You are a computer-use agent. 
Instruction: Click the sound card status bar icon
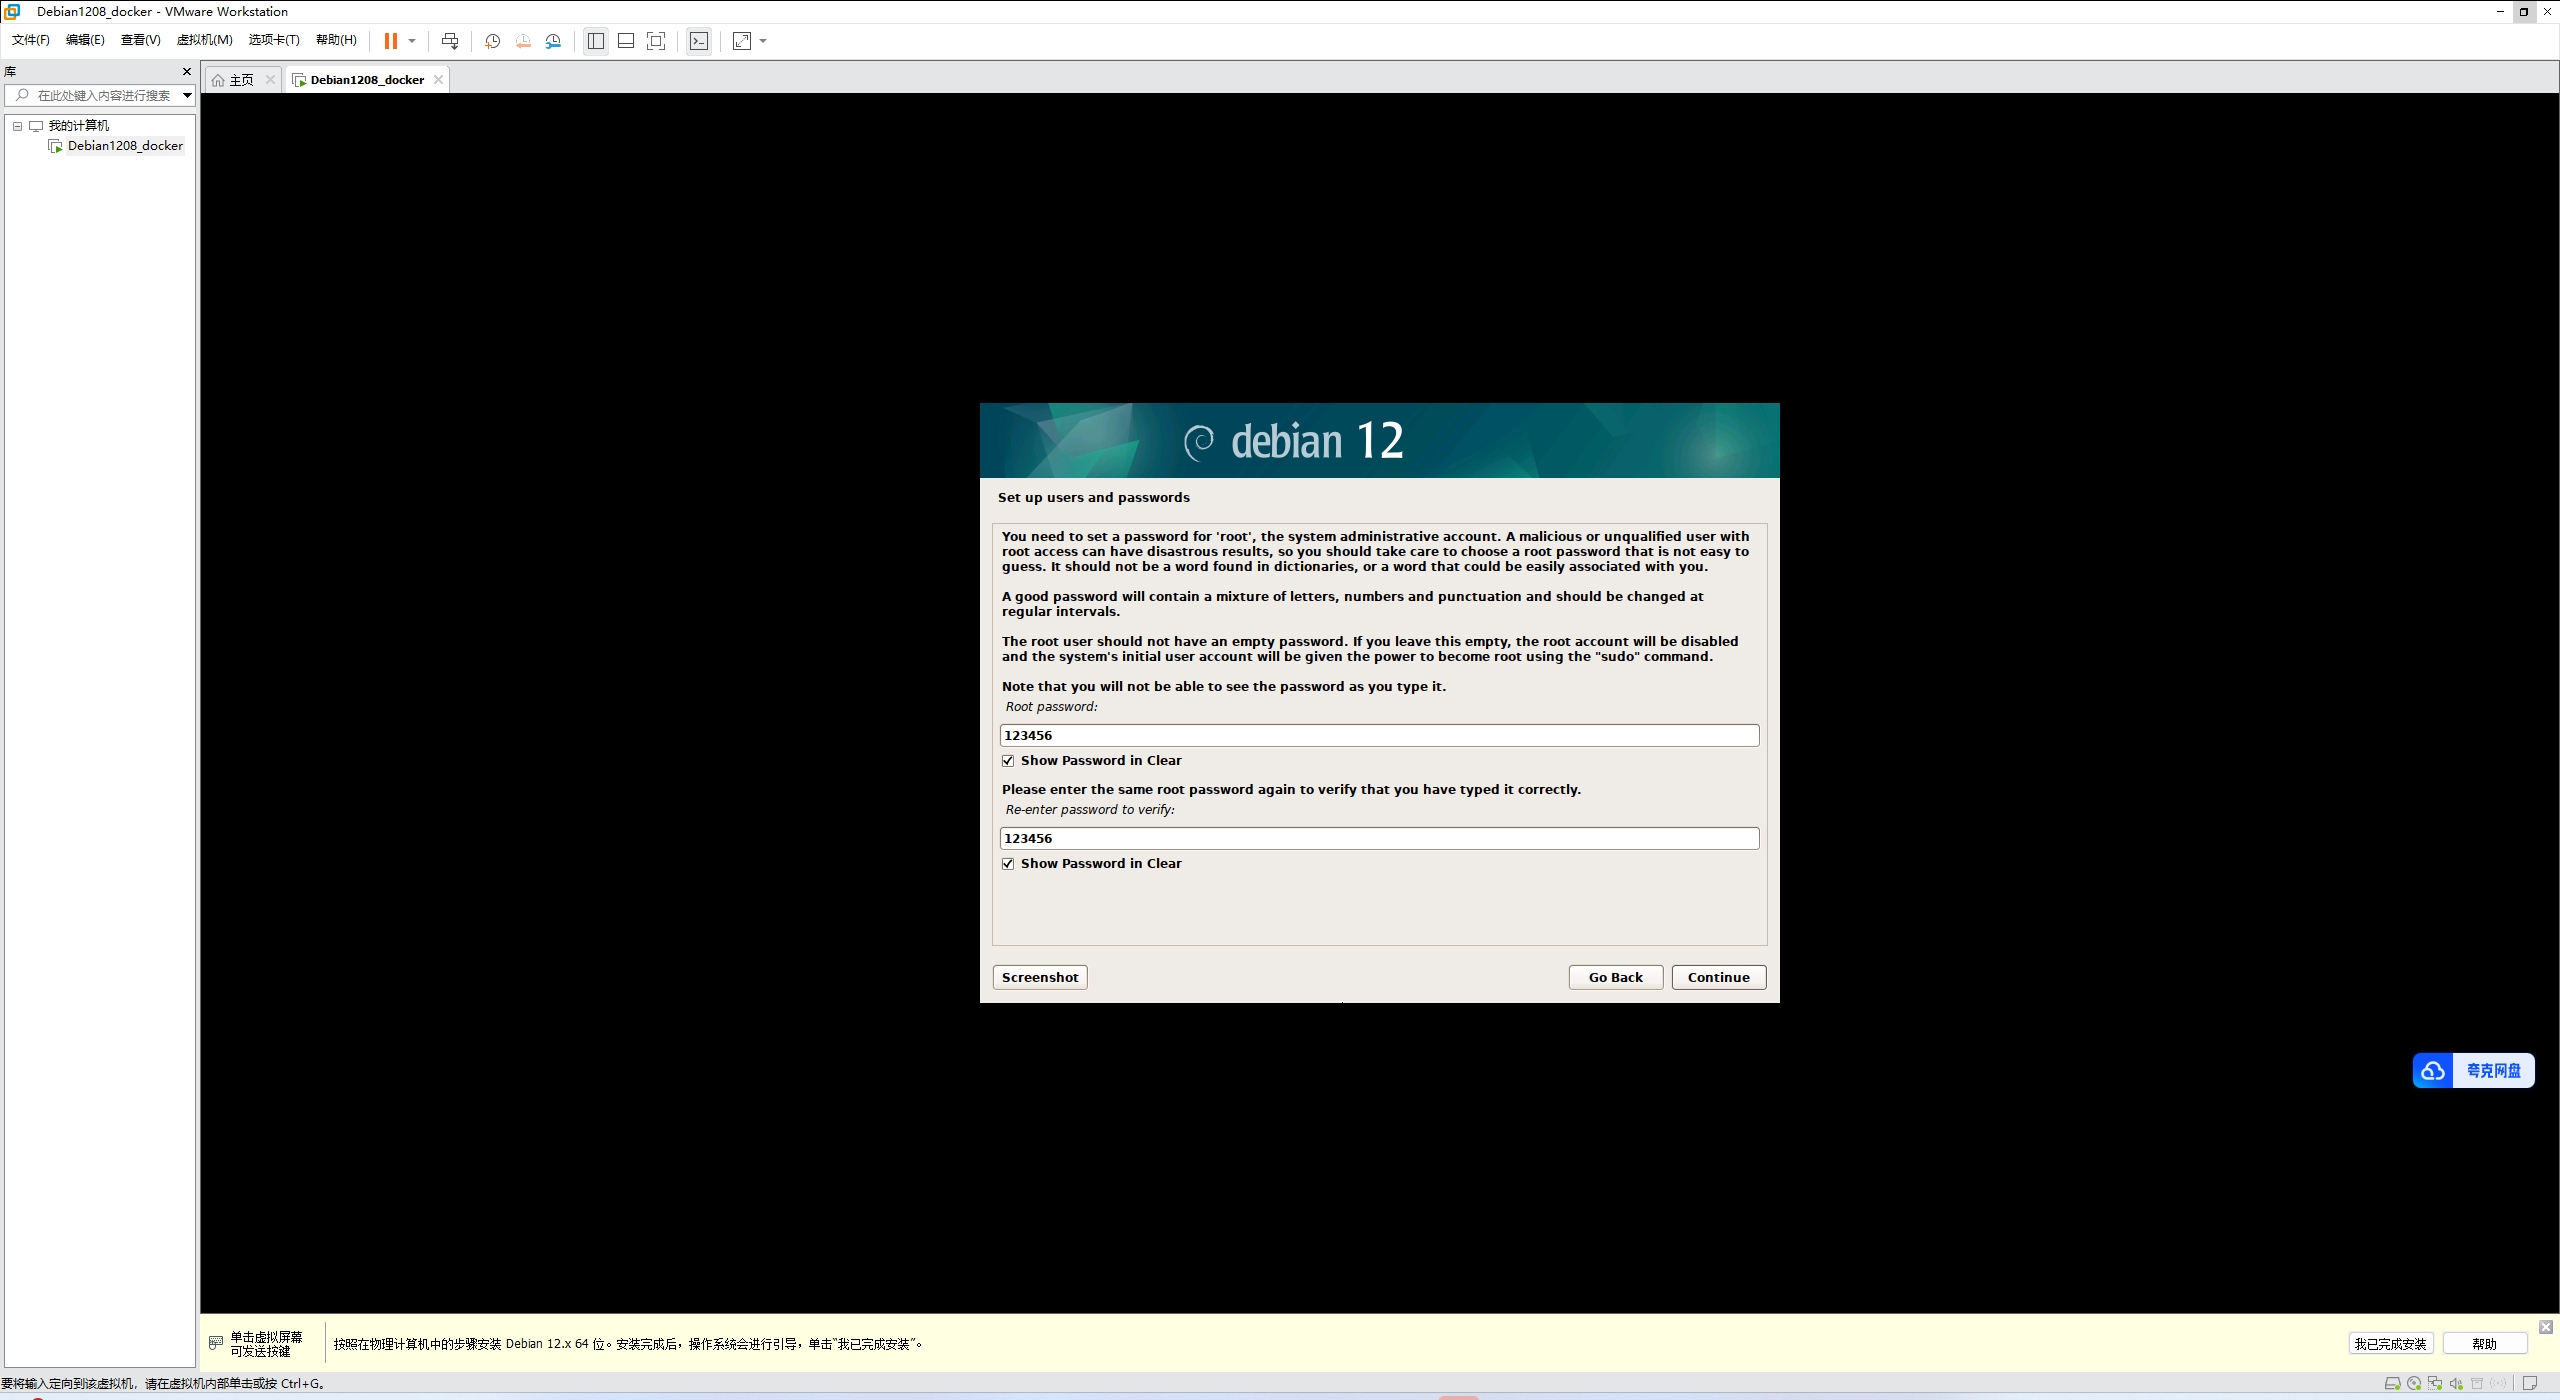tap(2456, 1384)
